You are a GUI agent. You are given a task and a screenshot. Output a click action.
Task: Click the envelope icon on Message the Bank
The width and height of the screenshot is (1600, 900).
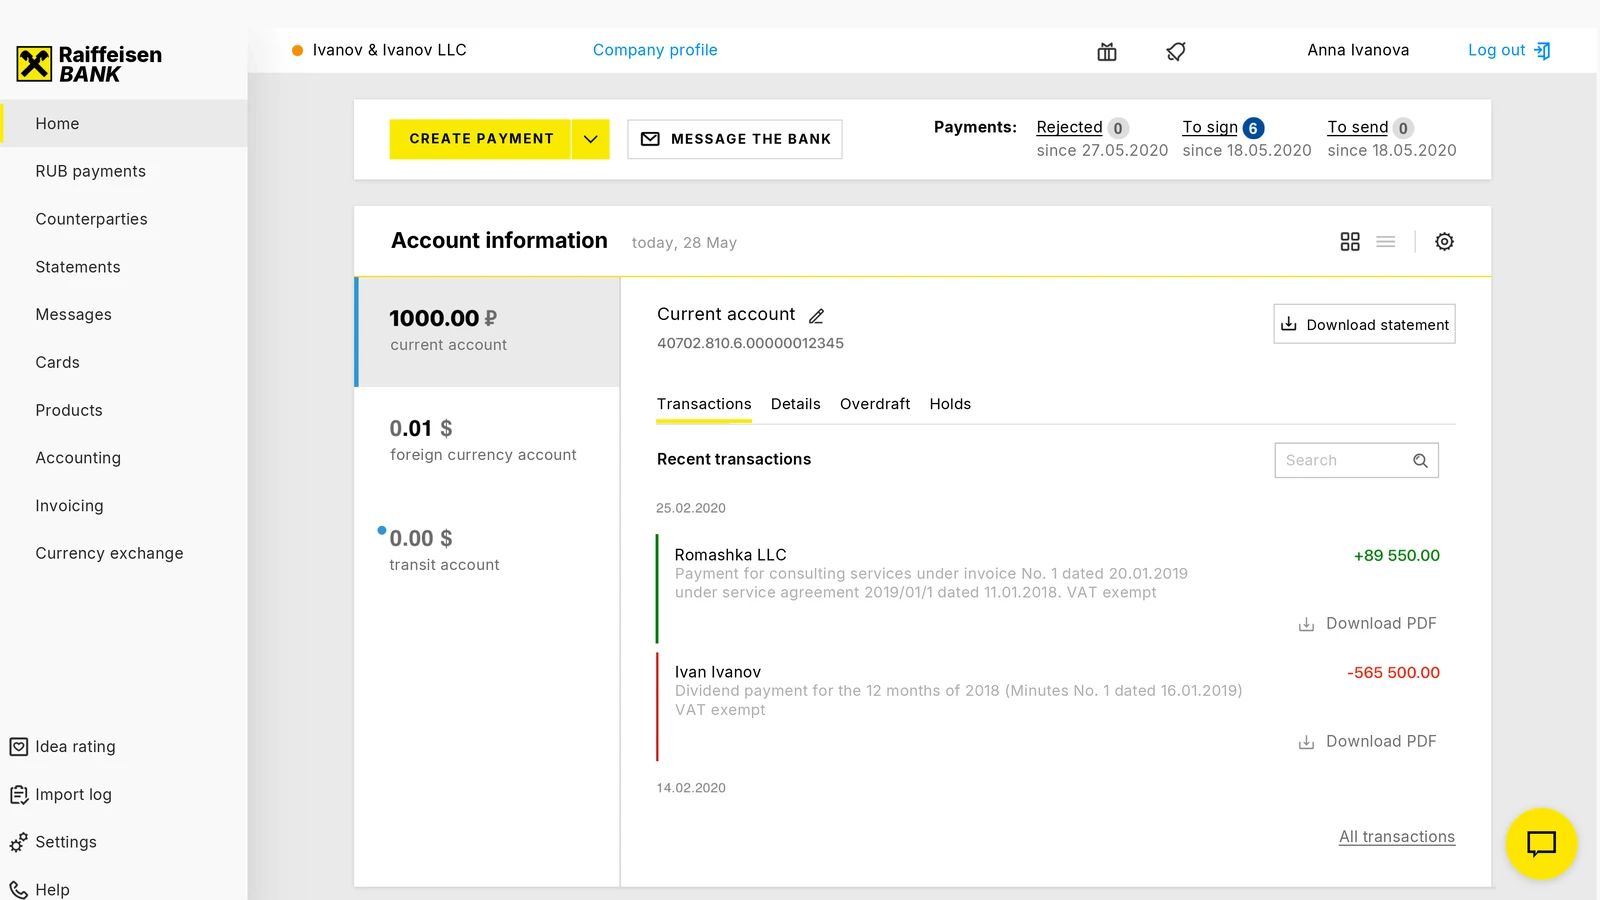click(650, 139)
